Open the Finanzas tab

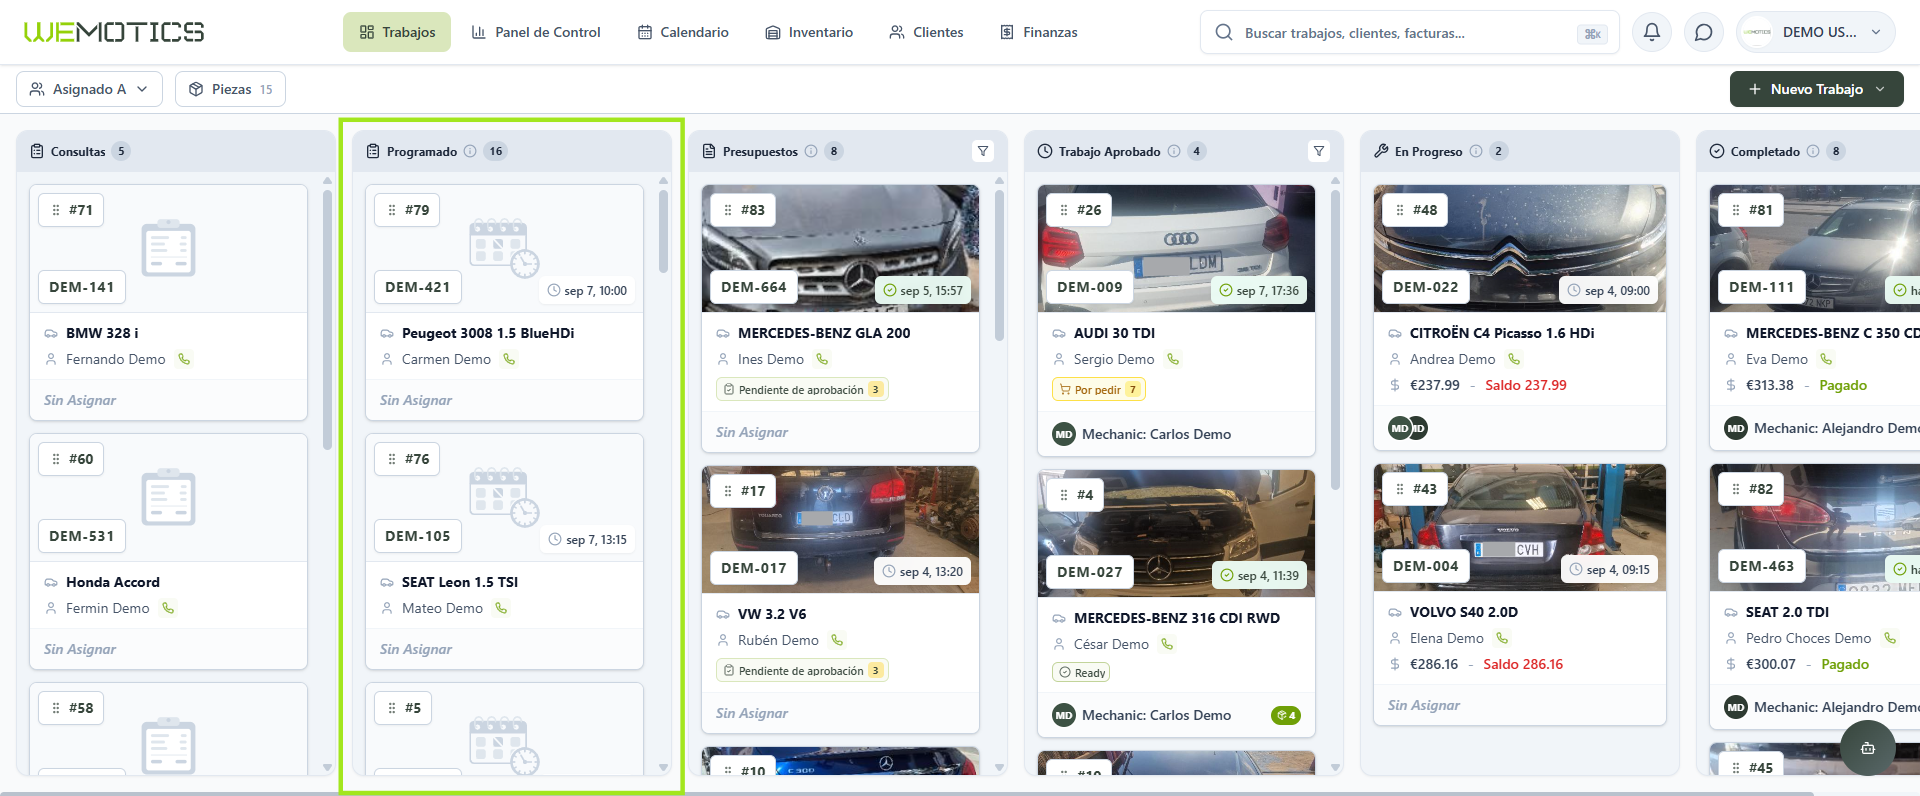point(1039,32)
